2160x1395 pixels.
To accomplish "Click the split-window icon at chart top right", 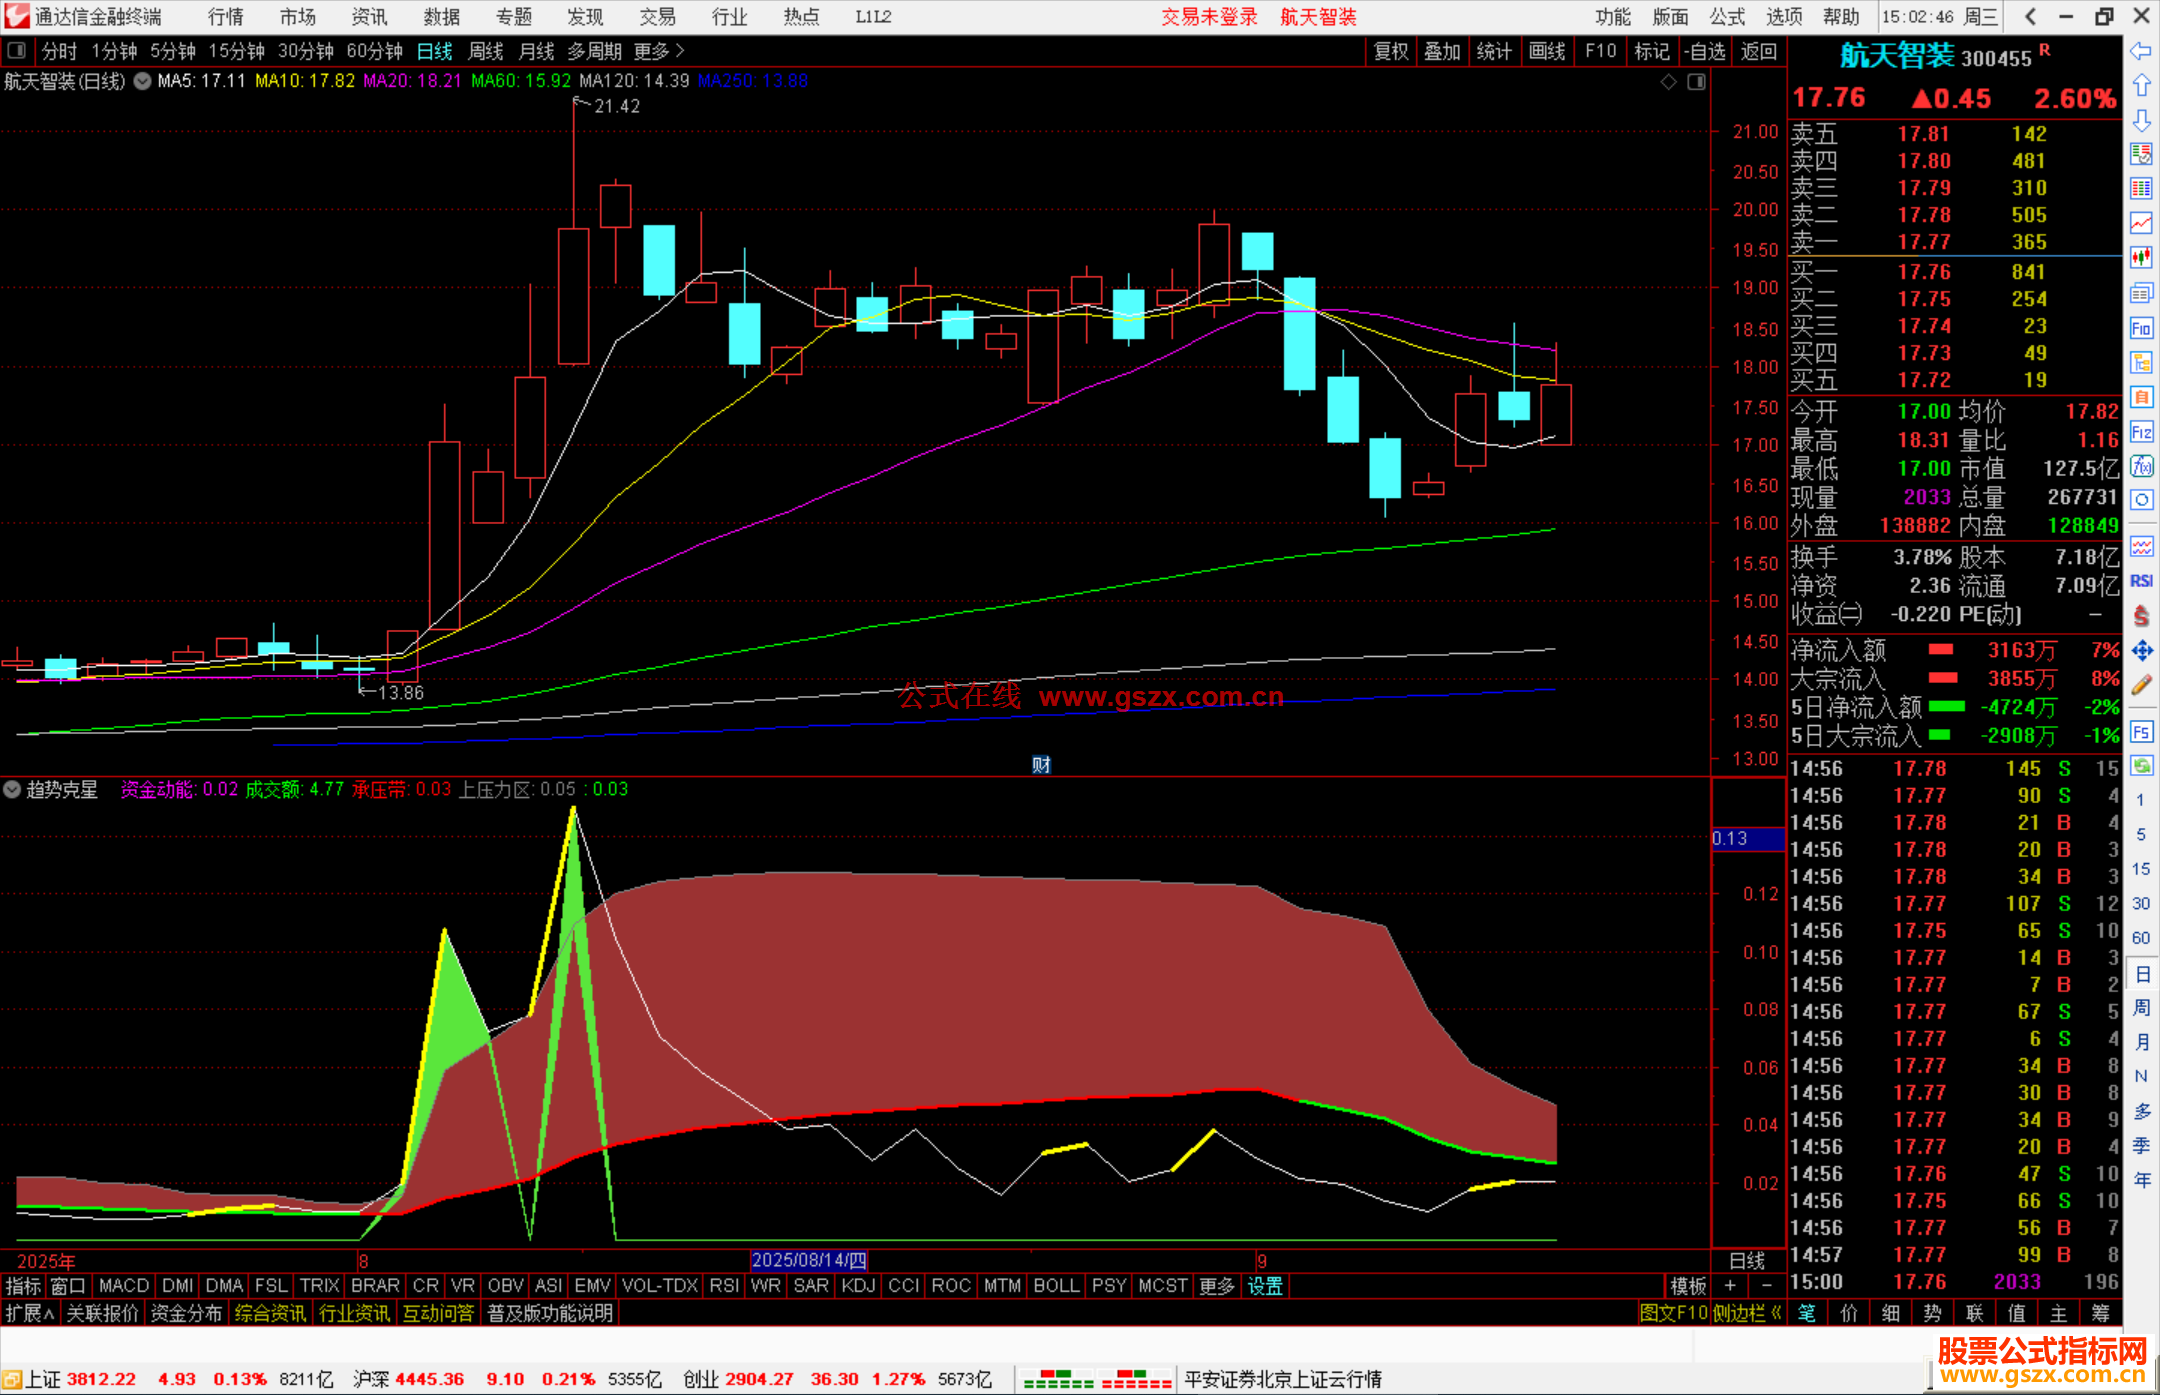I will click(x=1697, y=82).
